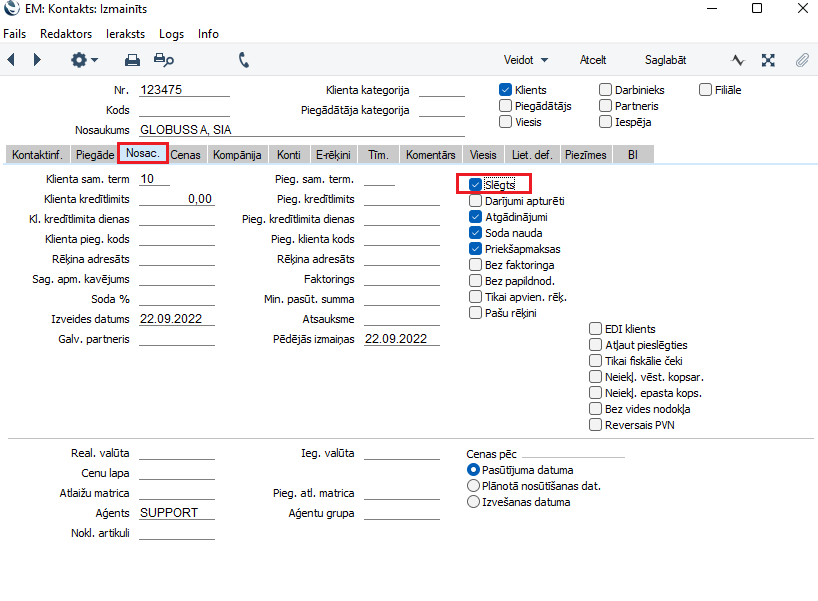818x601 pixels.
Task: Click the Saglabāt button
Action: click(x=666, y=60)
